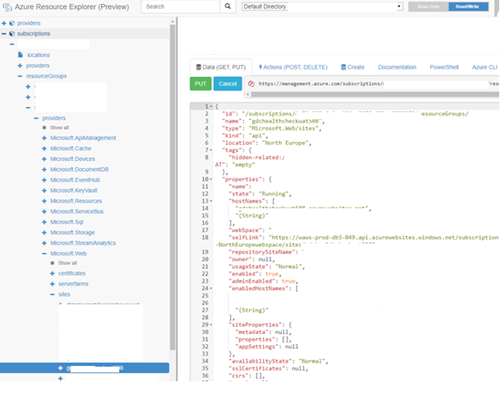Expand Microsoft.EventHub provider

click(44, 180)
